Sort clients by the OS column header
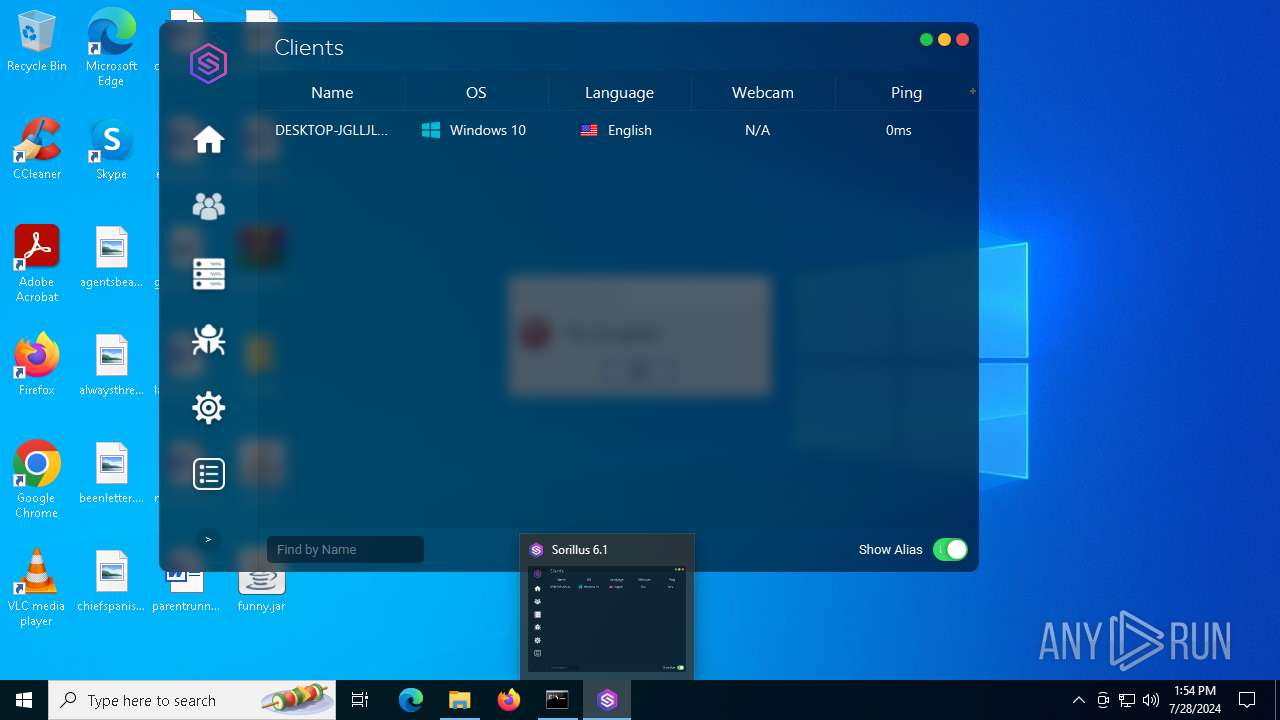This screenshot has width=1280, height=720. pos(476,92)
